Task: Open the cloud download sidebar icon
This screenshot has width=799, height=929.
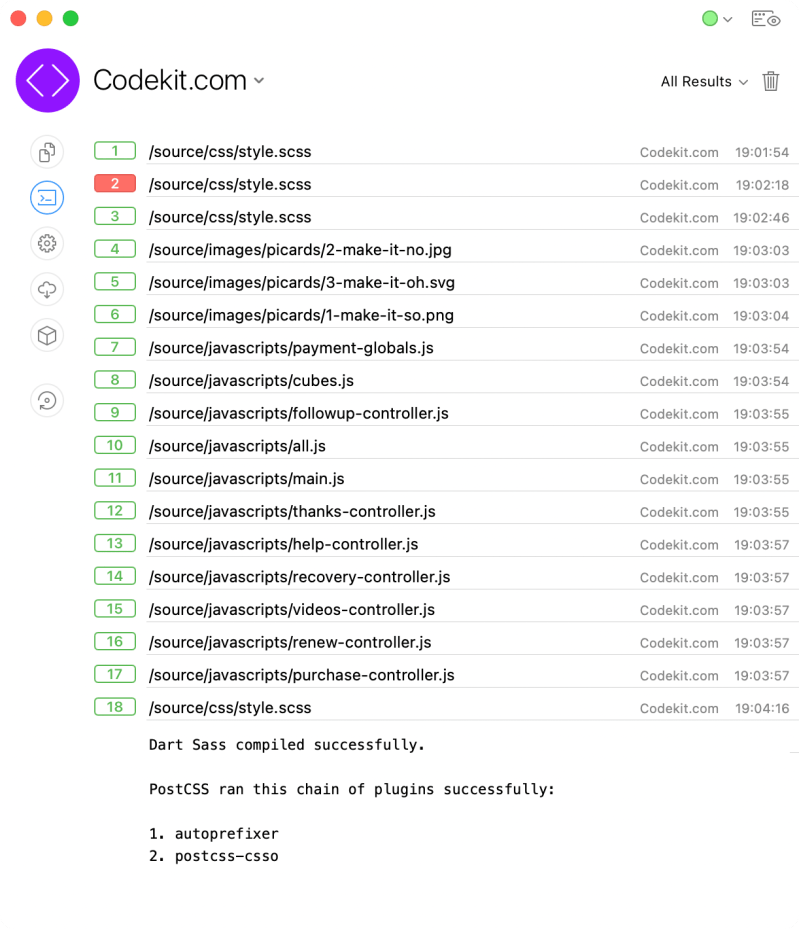Action: coord(47,290)
